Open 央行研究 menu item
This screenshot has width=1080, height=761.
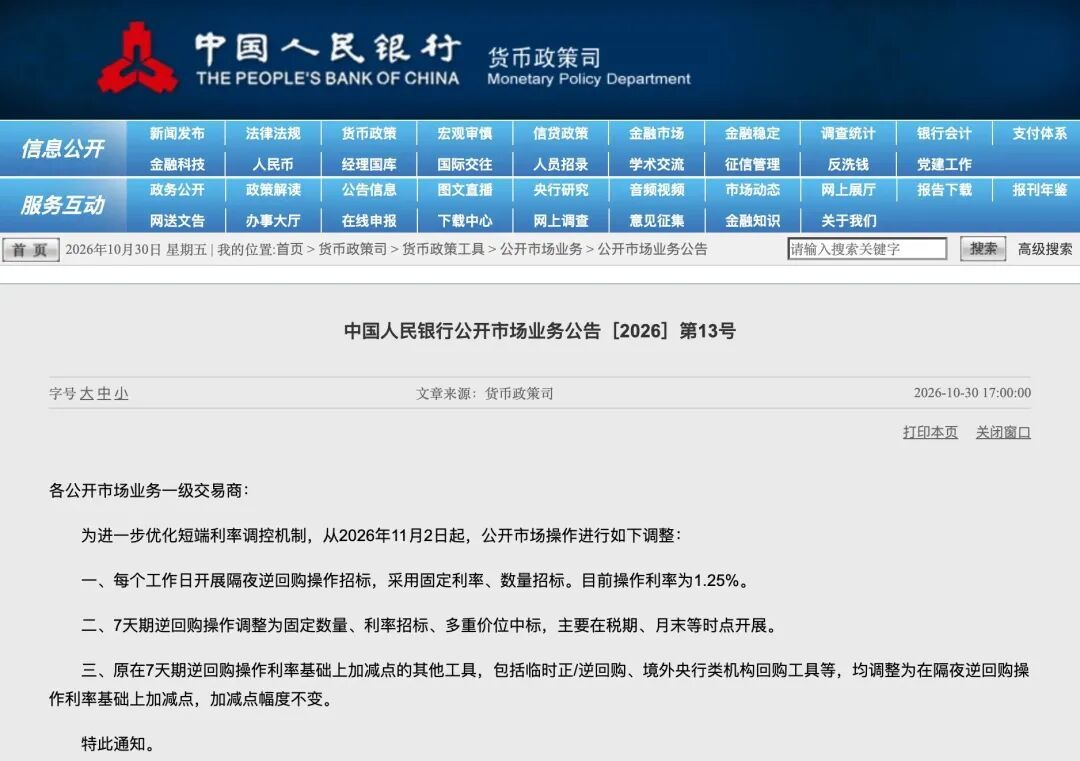561,190
